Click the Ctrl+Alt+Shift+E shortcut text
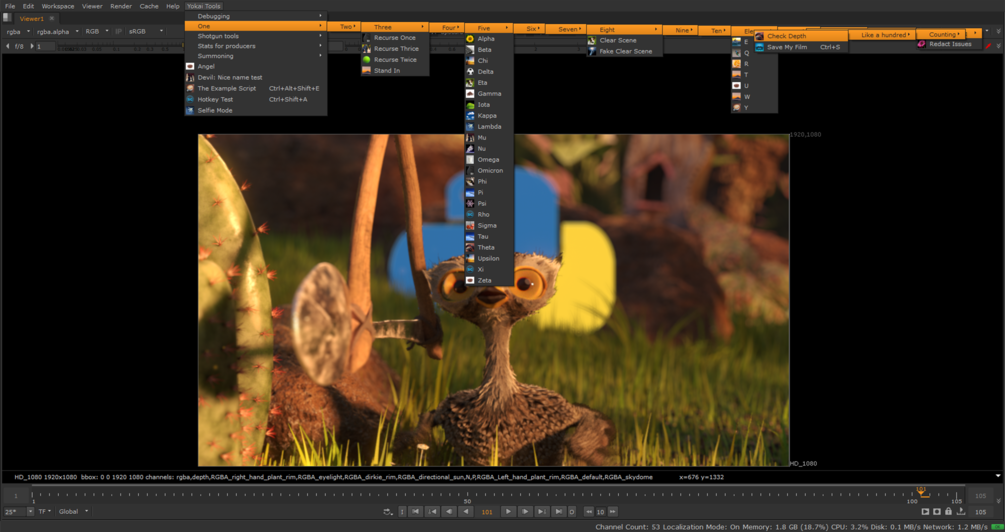Viewport: 1005px width, 532px height. coord(294,88)
